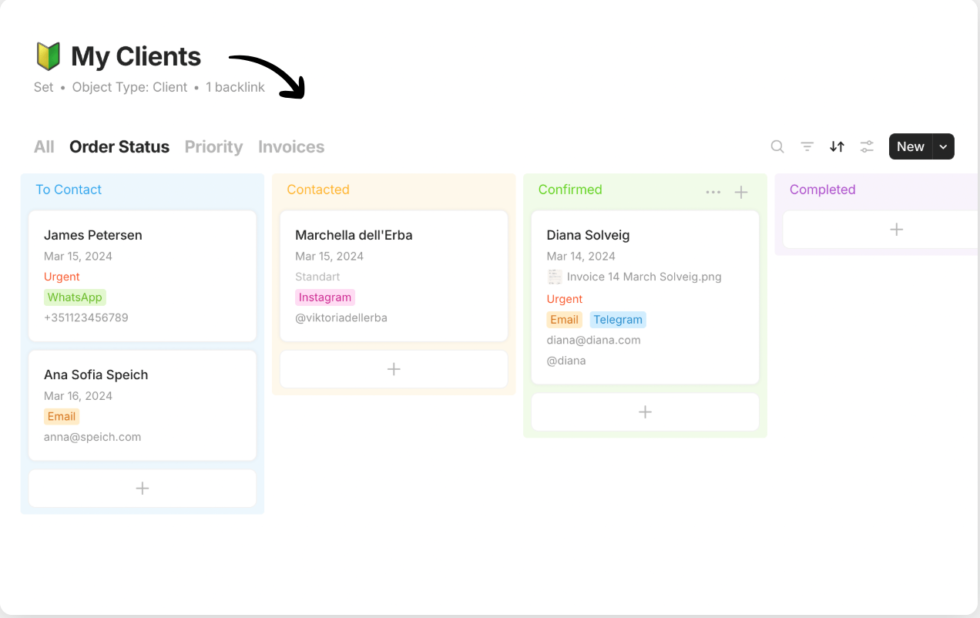Image resolution: width=980 pixels, height=618 pixels.
Task: Click the attachment icon on Invoice 14 March Solveig.png
Action: point(554,276)
